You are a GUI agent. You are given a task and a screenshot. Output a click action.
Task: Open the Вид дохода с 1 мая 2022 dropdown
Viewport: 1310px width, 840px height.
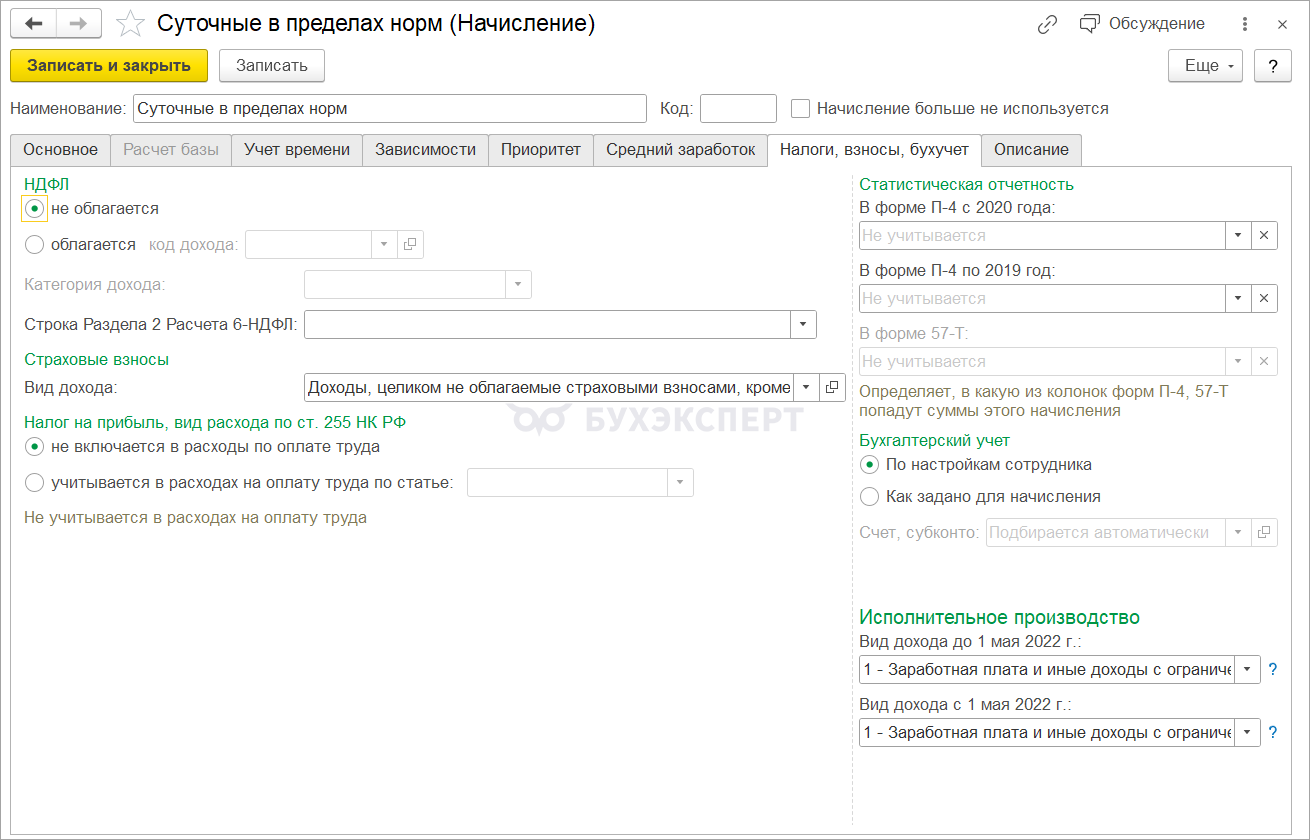[1247, 732]
